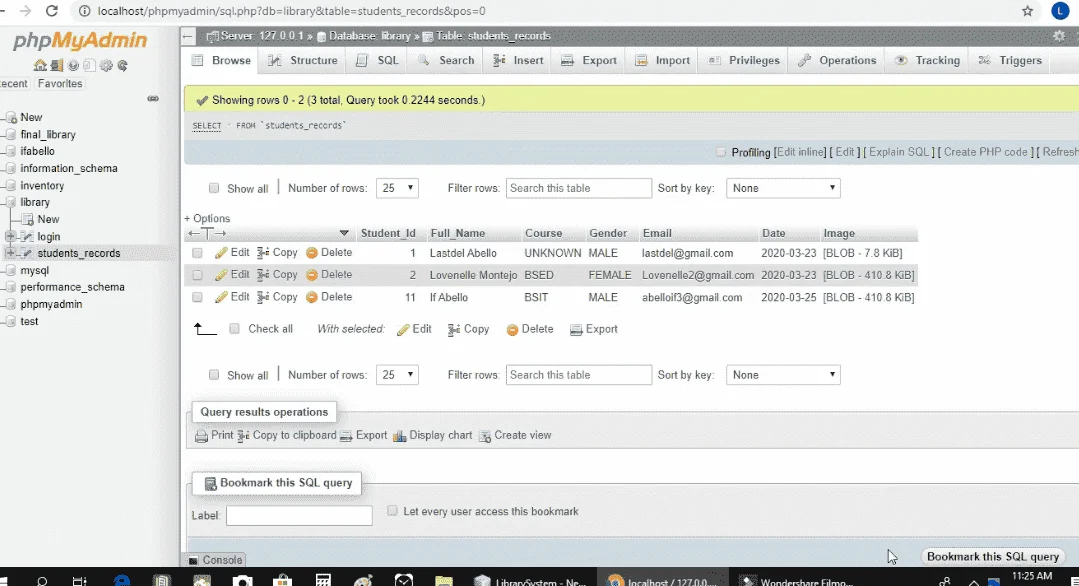The height and width of the screenshot is (586, 1079).
Task: Enable lower Show all checkbox
Action: point(214,375)
